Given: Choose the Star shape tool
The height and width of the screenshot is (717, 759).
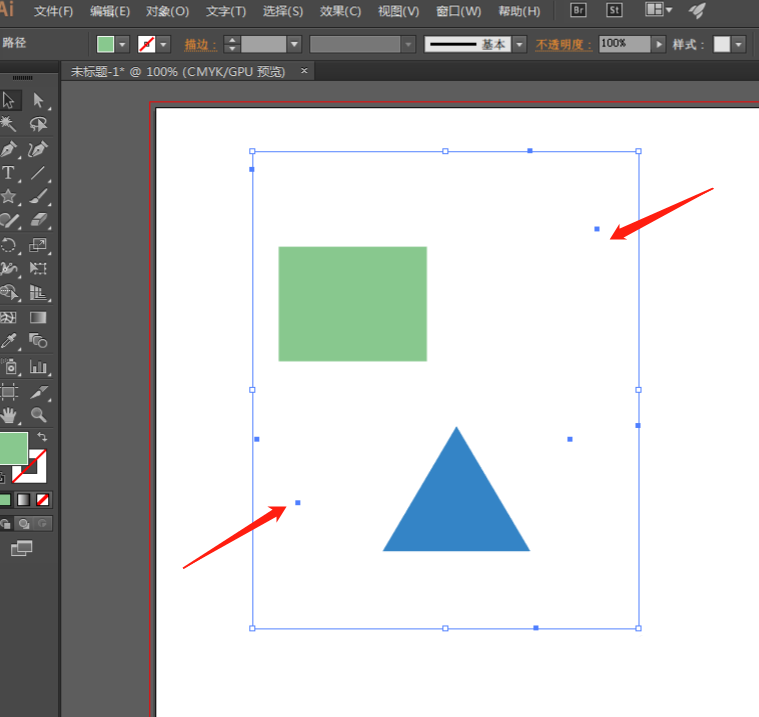Looking at the screenshot, I should click(9, 197).
